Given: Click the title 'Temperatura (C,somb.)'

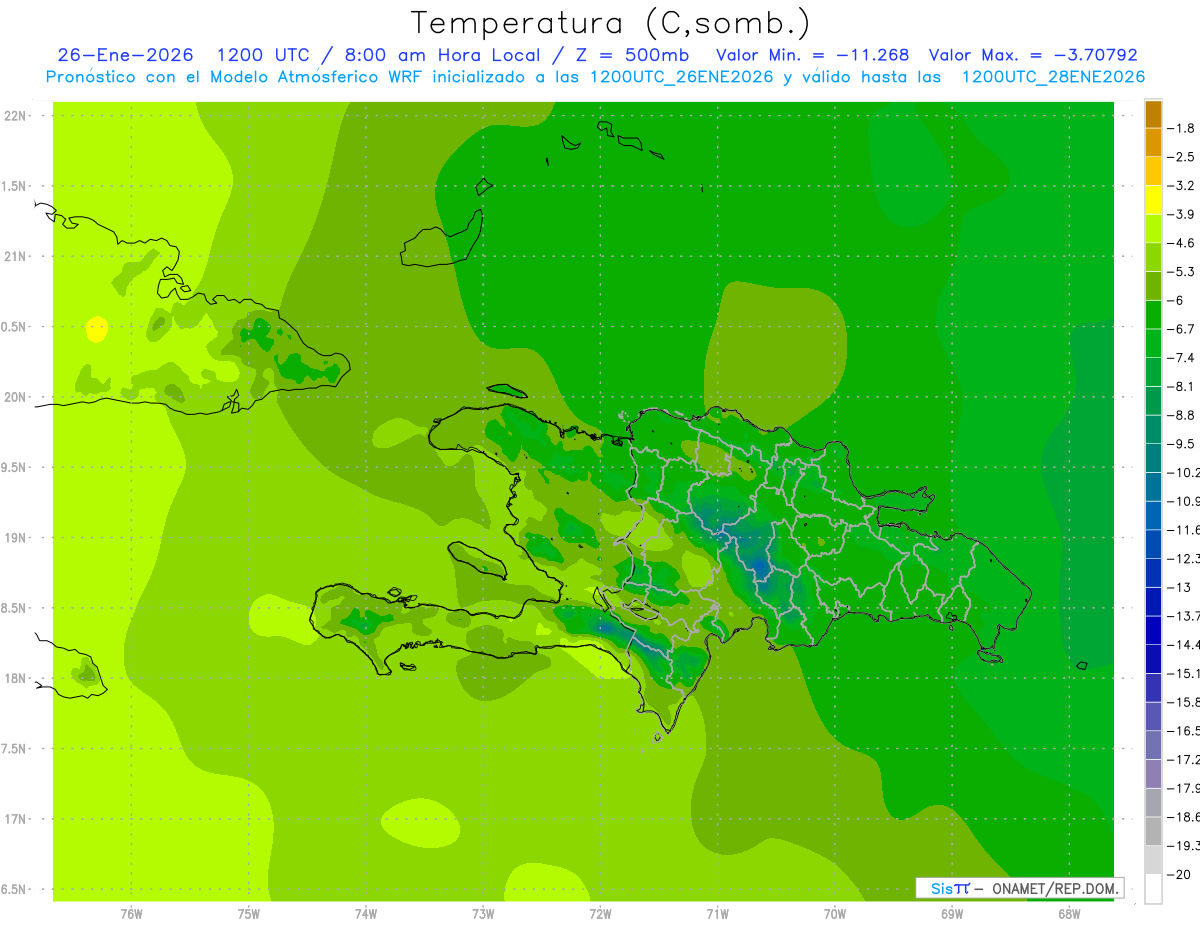Looking at the screenshot, I should pyautogui.click(x=611, y=24).
